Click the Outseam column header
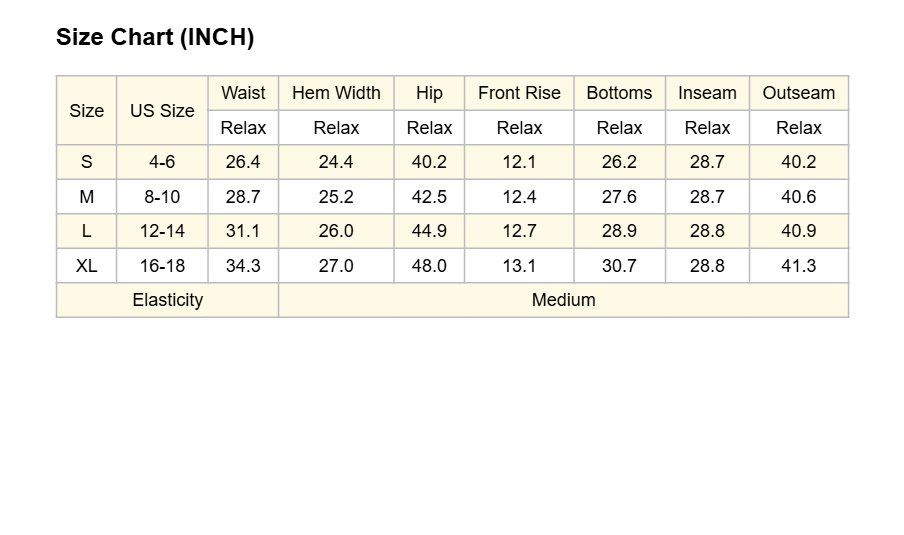 tap(798, 93)
